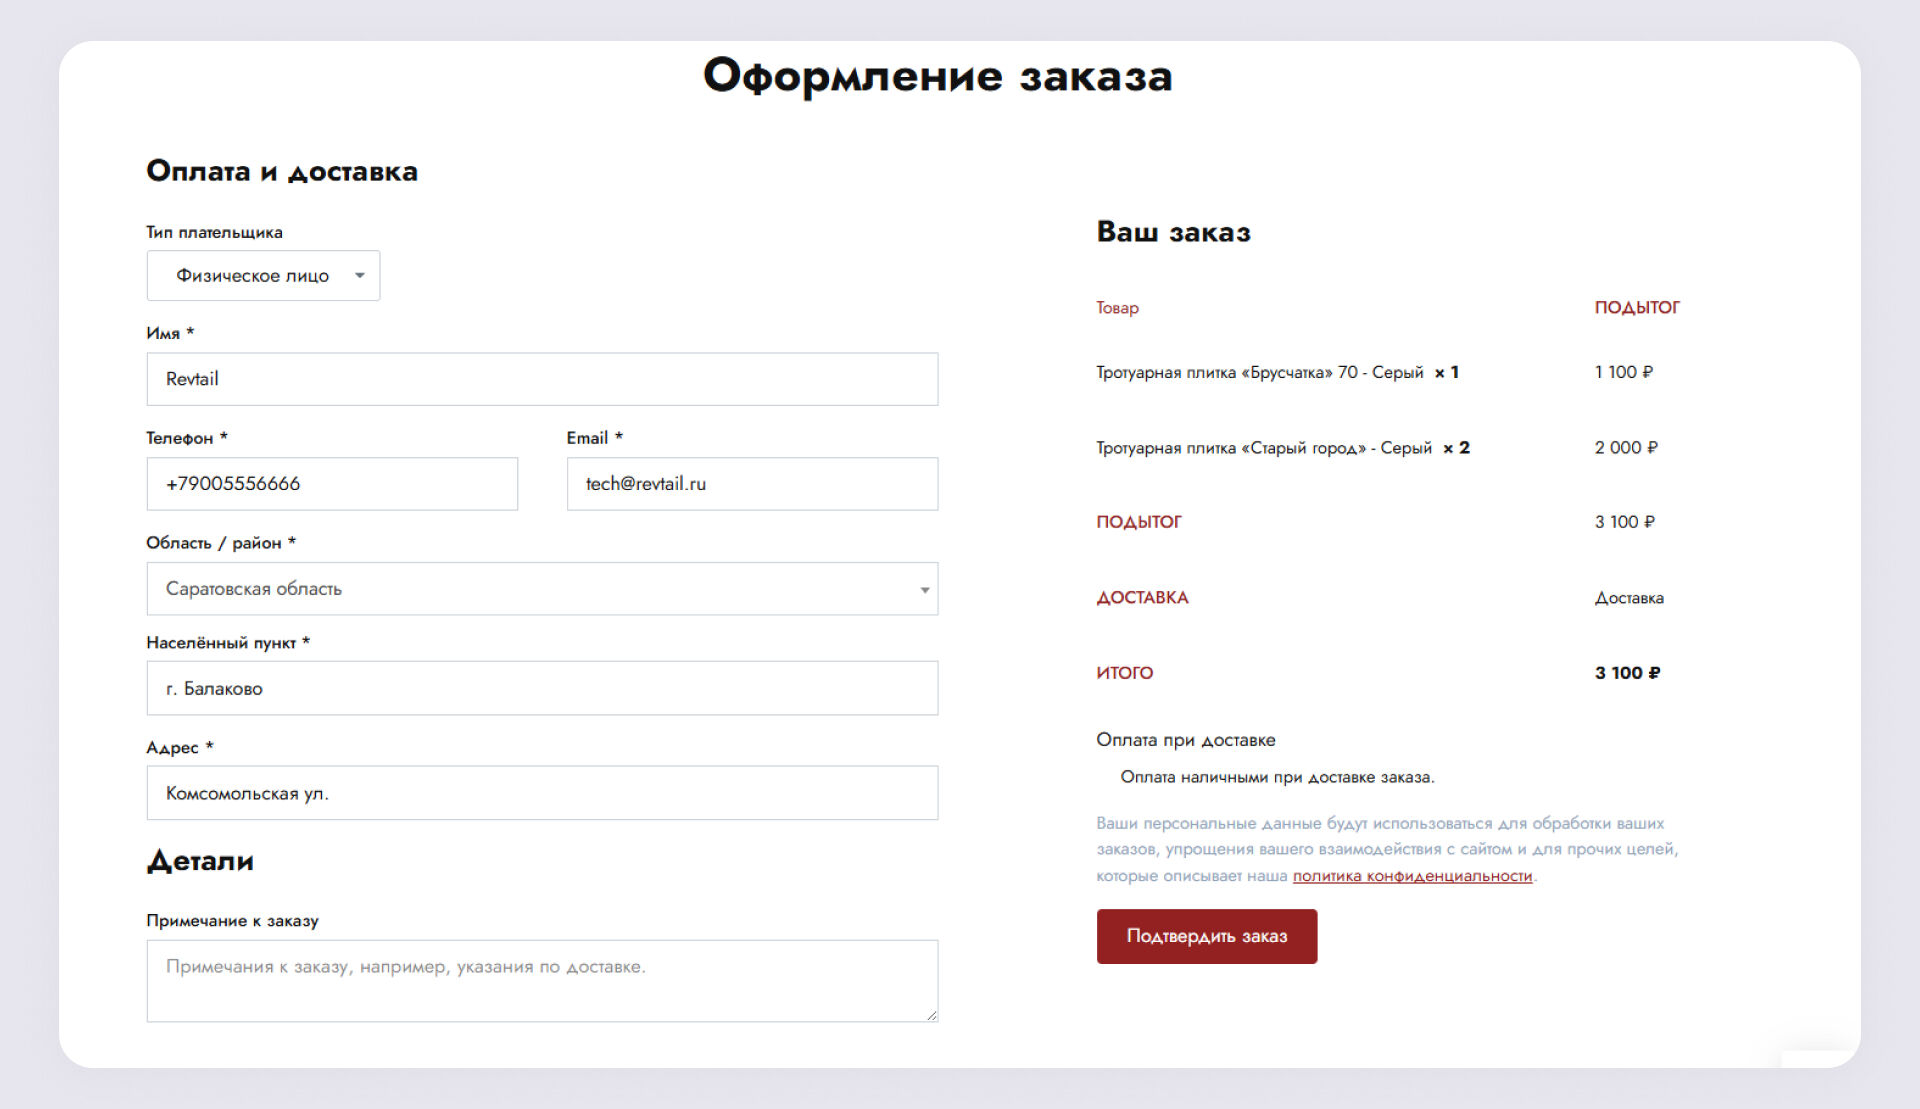Focus the Примечание к заказу textarea

tap(541, 980)
